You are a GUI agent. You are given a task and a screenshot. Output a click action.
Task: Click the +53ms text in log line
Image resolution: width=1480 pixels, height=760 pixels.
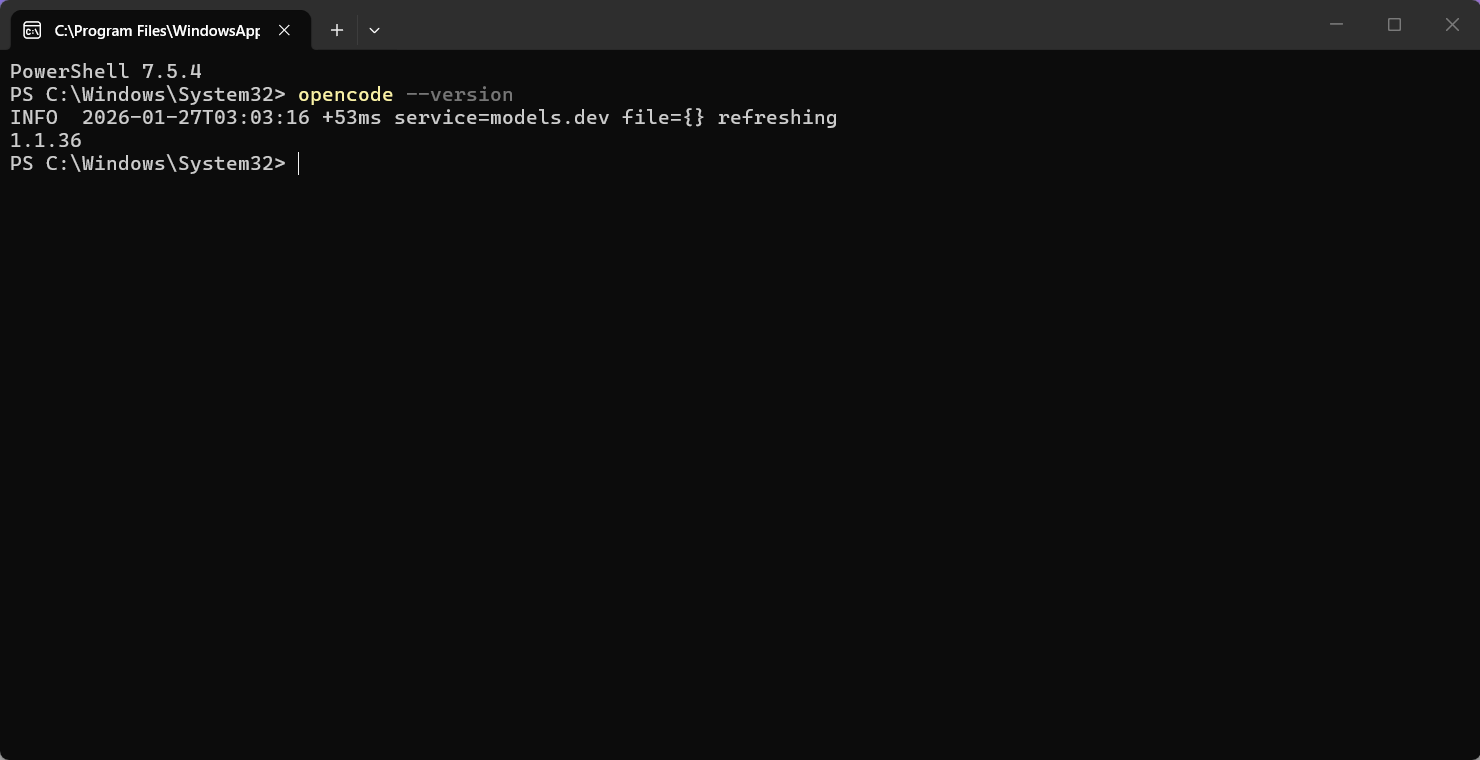tap(352, 118)
